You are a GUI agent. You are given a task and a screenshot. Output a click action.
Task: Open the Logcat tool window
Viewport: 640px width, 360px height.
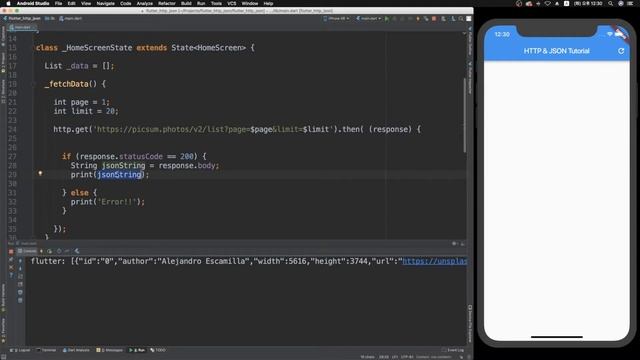point(20,350)
